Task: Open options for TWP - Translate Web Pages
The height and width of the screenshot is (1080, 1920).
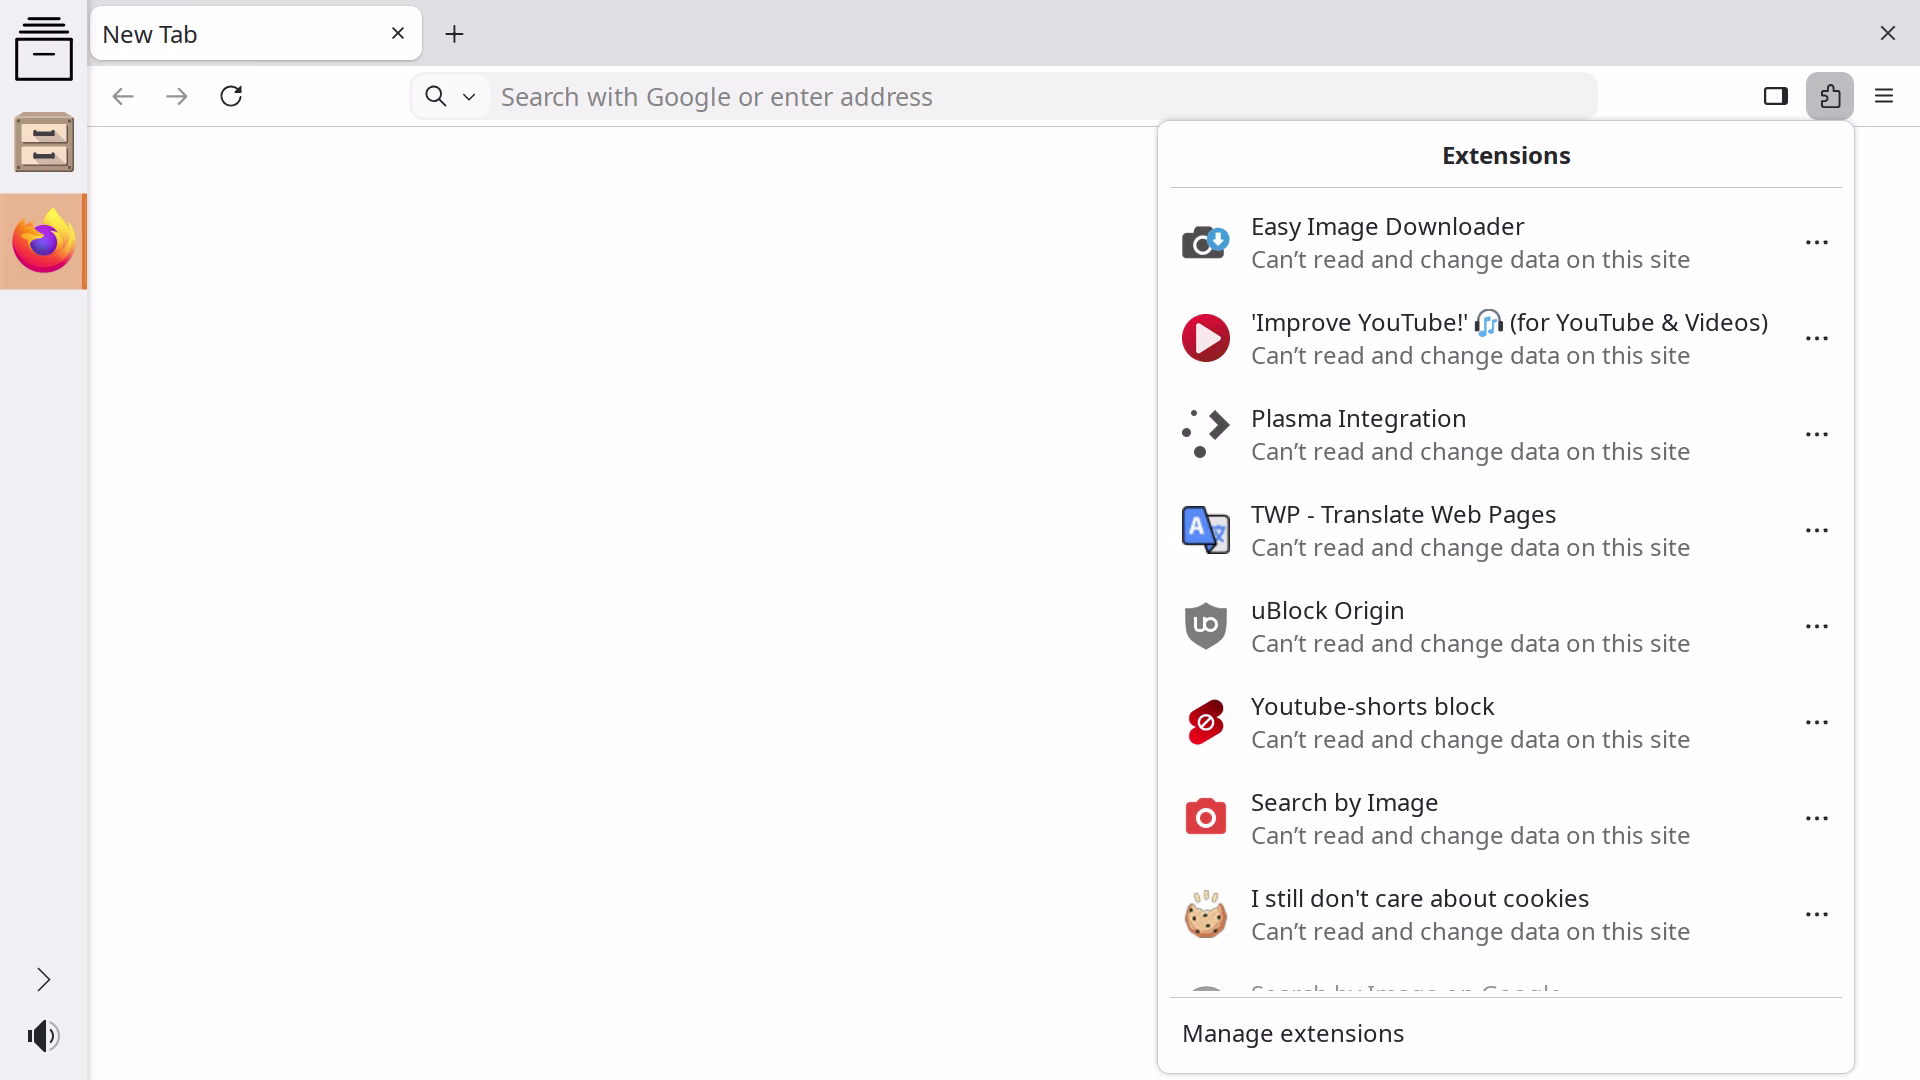Action: coord(1817,530)
